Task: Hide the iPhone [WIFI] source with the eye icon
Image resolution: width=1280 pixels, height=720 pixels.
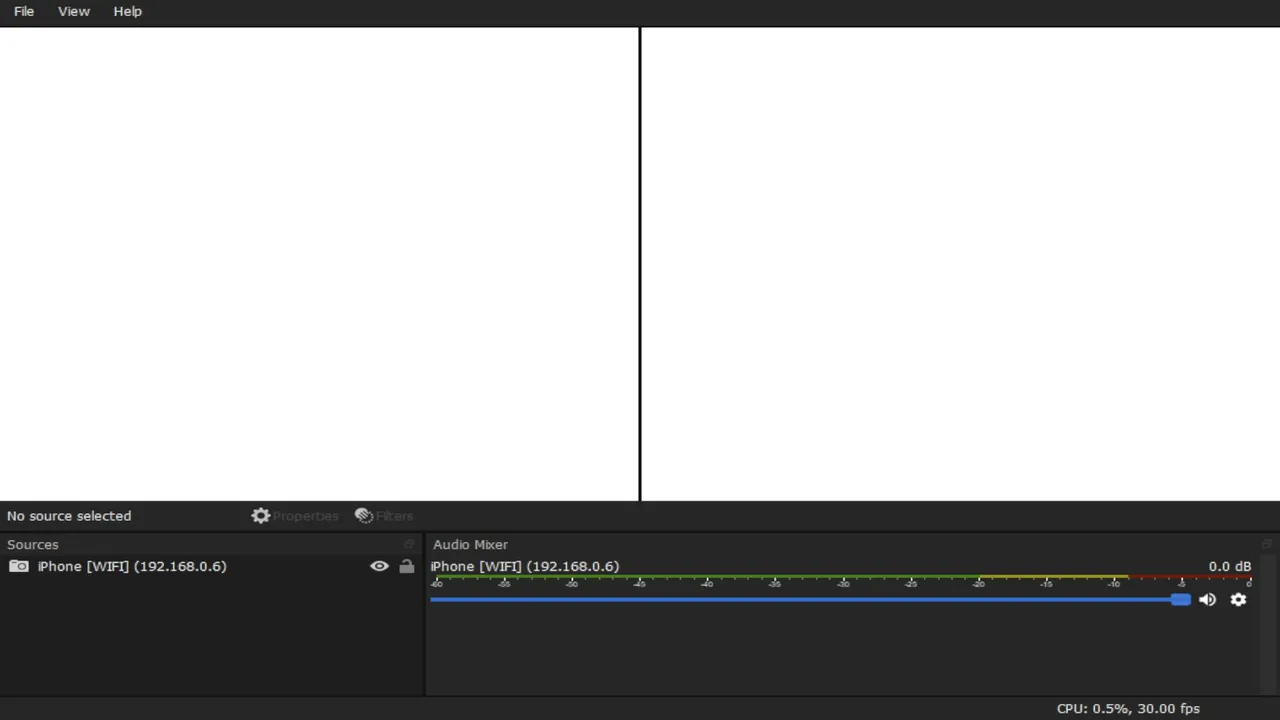Action: [x=379, y=566]
